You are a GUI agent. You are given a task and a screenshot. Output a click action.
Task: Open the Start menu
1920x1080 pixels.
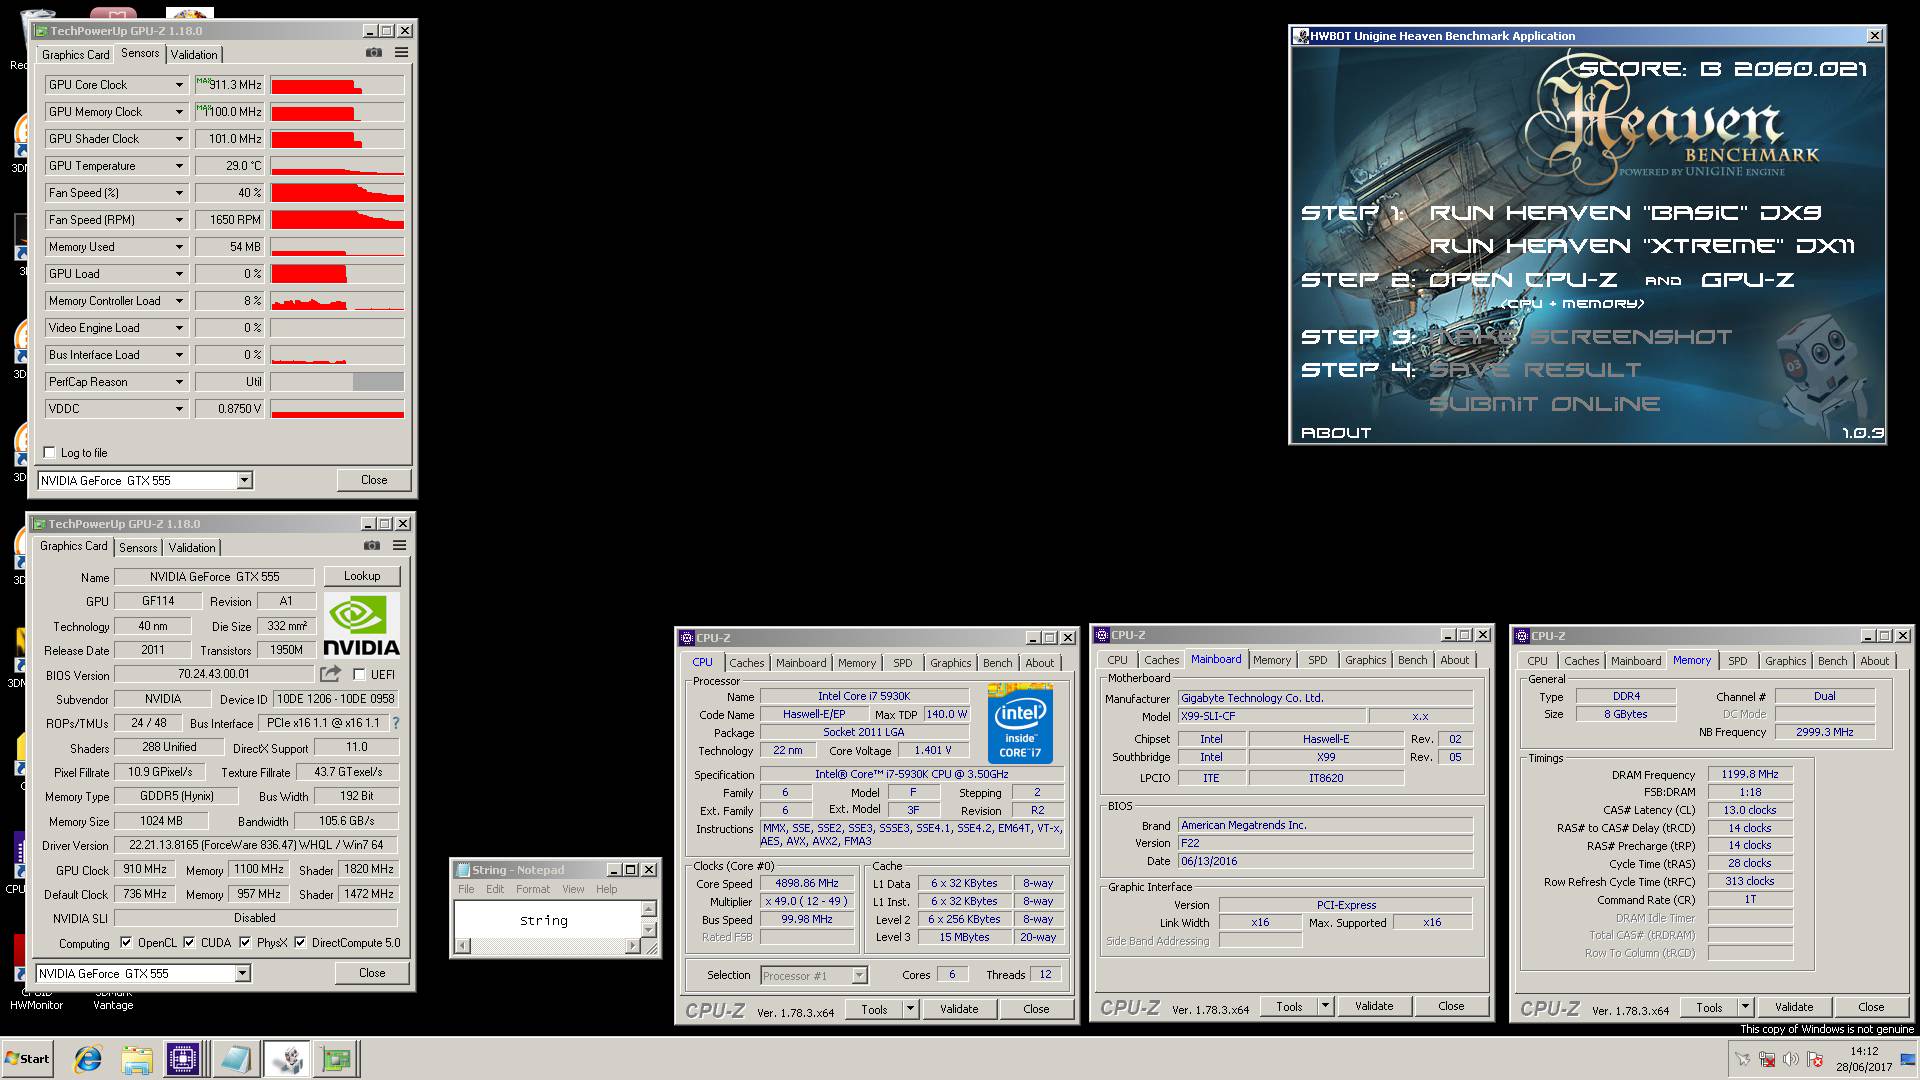coord(28,1059)
